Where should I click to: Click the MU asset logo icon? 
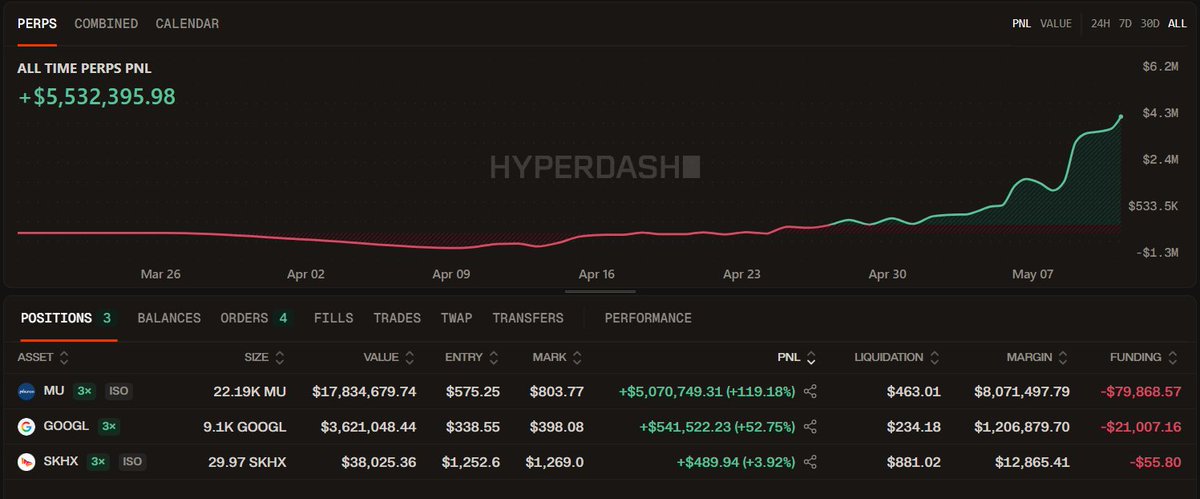(x=26, y=391)
